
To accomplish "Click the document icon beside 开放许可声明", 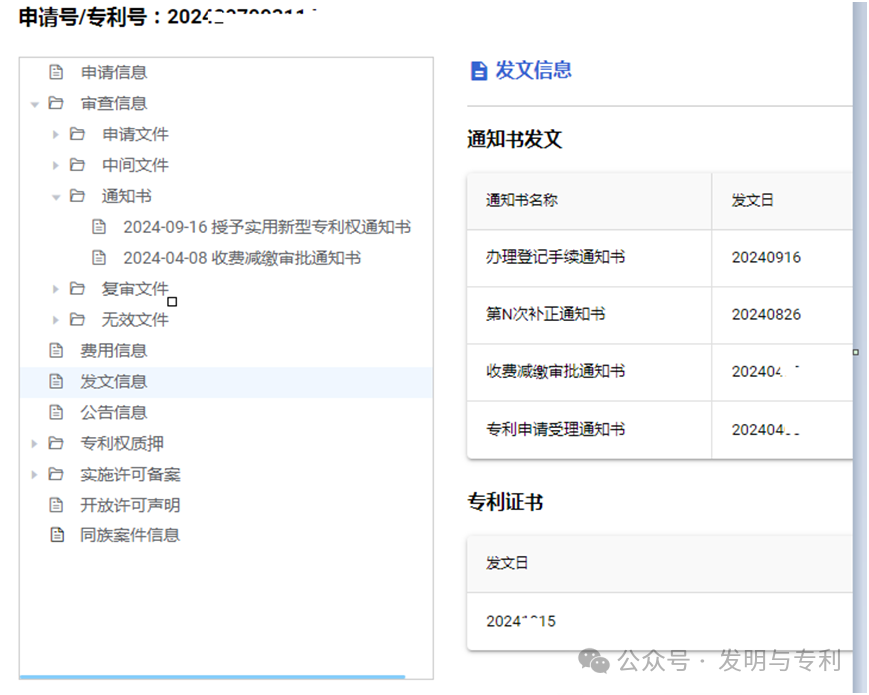I will [57, 504].
